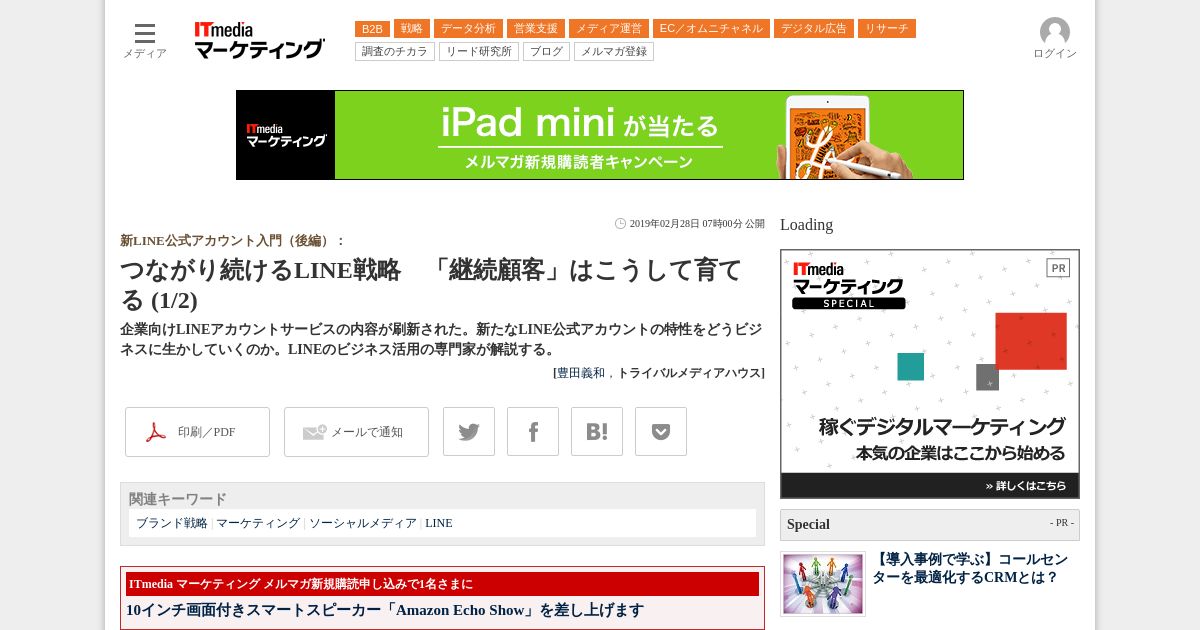The width and height of the screenshot is (1200, 630).
Task: Click the 関連キーワード heading
Action: tap(178, 499)
